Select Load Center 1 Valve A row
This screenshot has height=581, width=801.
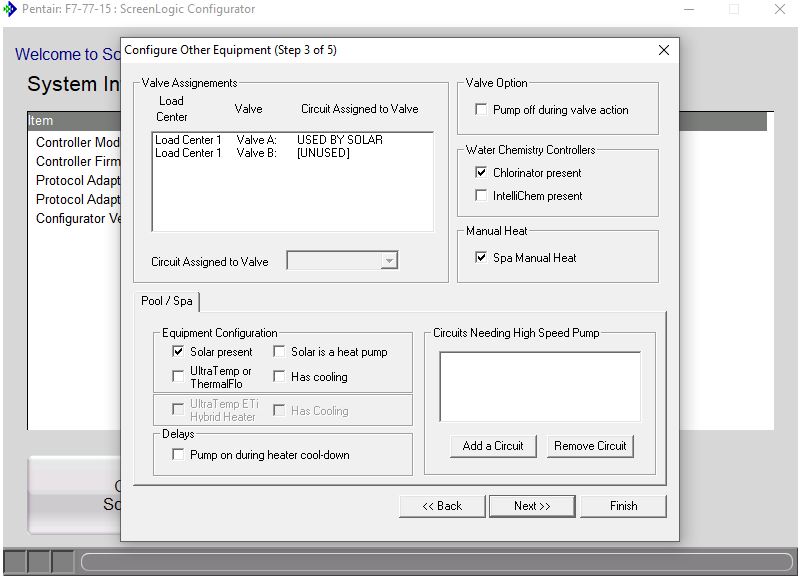point(293,140)
